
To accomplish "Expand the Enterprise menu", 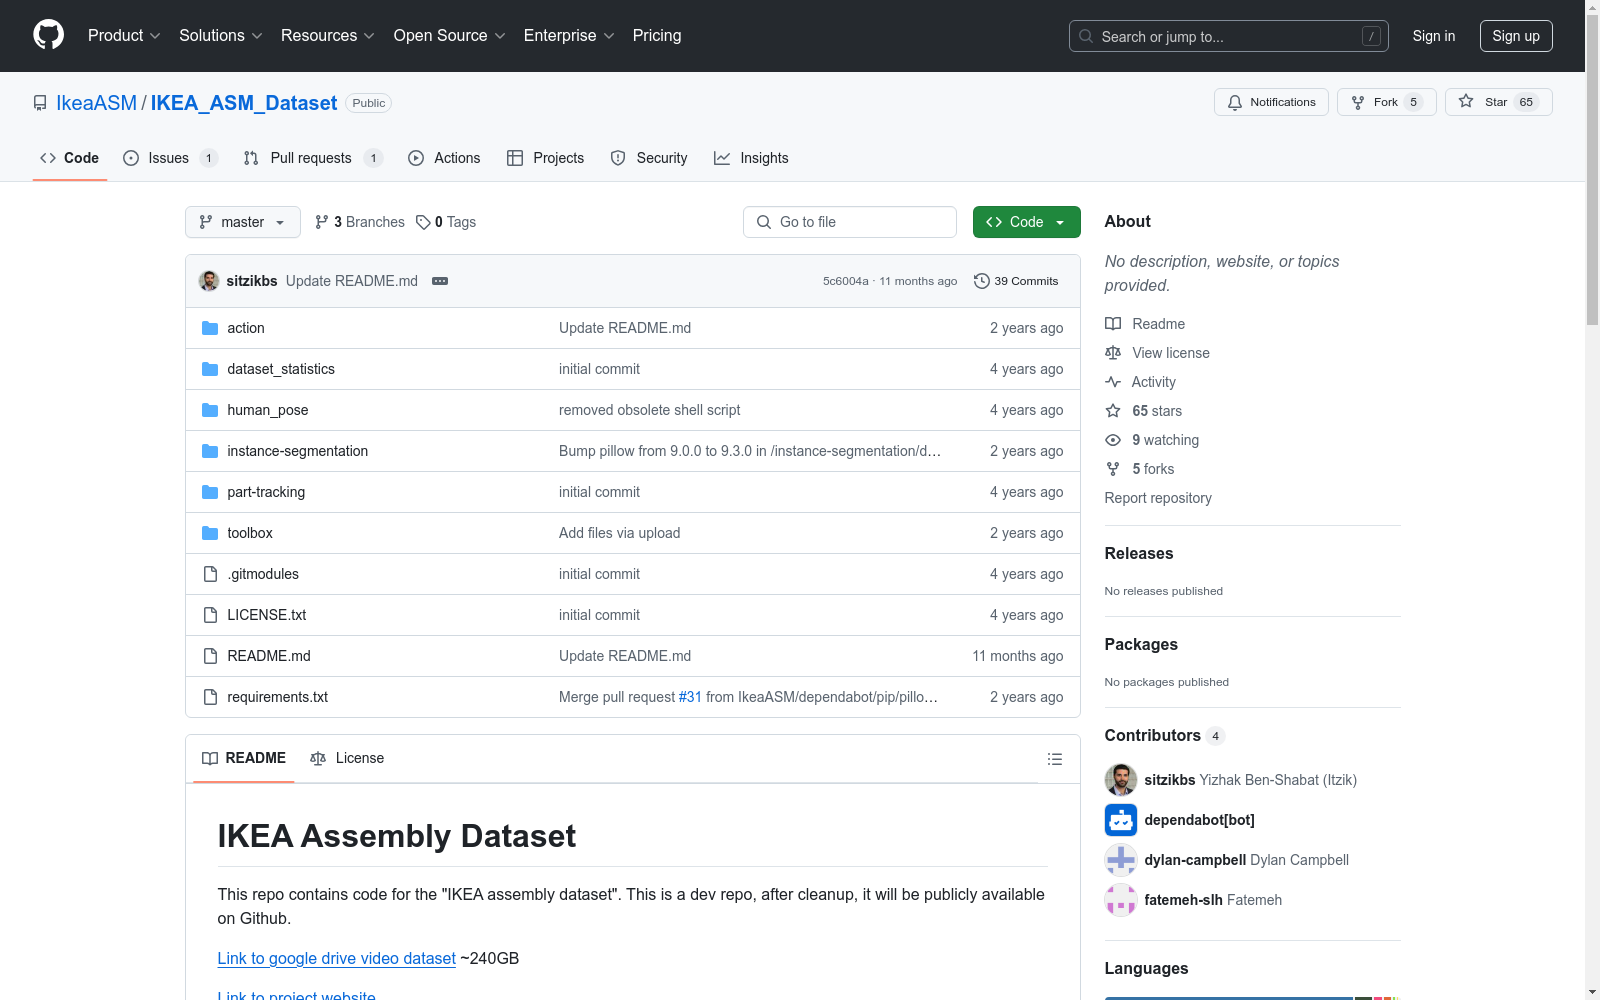I will coord(569,36).
